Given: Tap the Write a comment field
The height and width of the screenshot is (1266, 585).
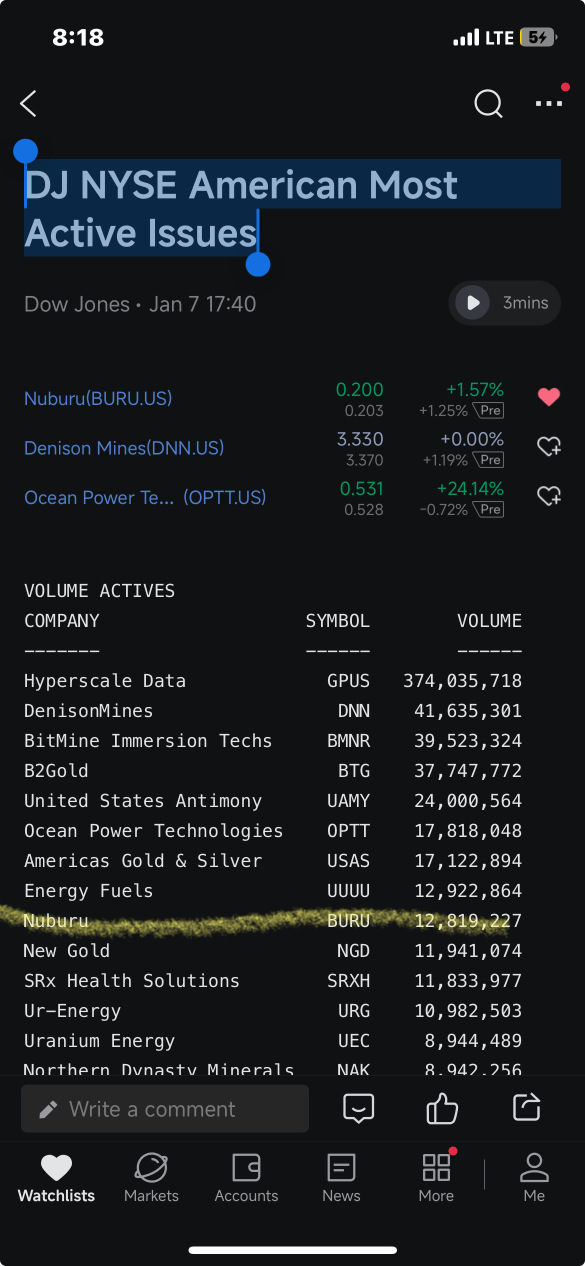Looking at the screenshot, I should [165, 1109].
